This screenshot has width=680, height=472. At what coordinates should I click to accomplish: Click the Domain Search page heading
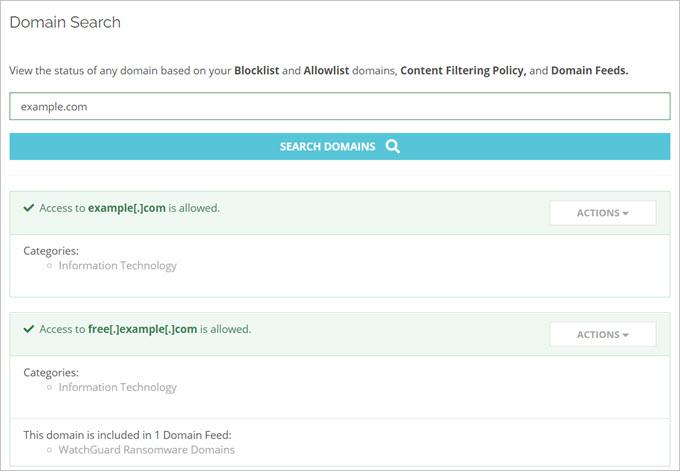coord(64,22)
